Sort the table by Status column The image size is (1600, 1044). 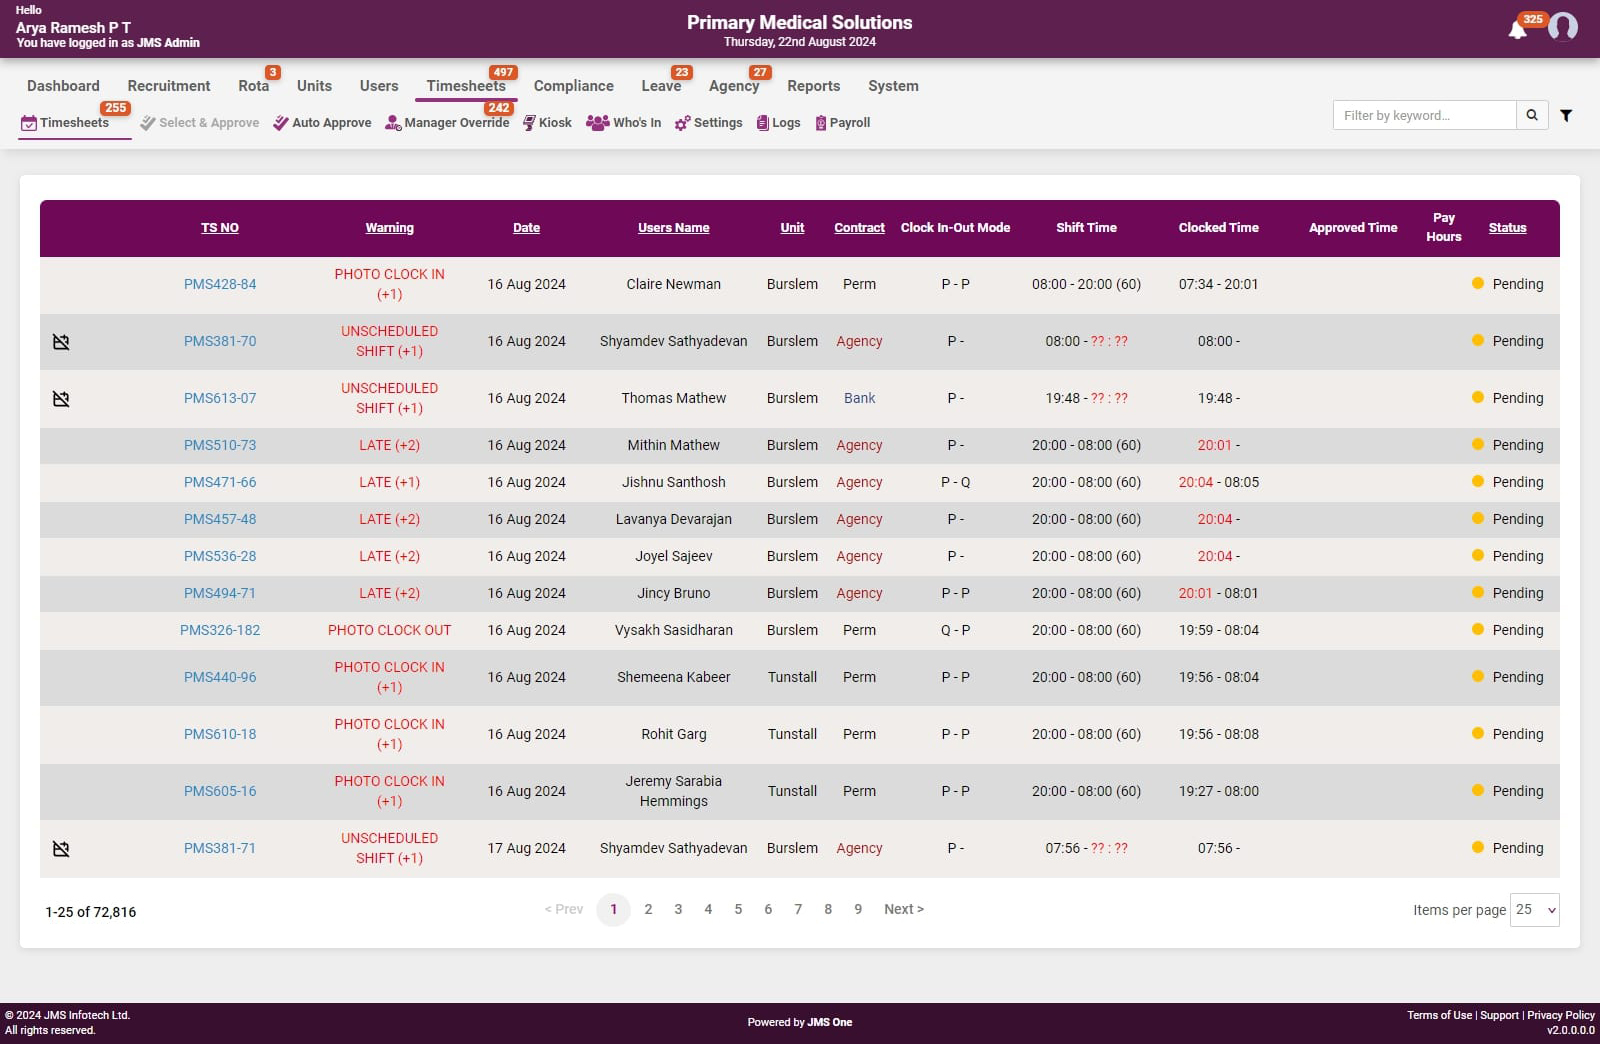click(1507, 228)
